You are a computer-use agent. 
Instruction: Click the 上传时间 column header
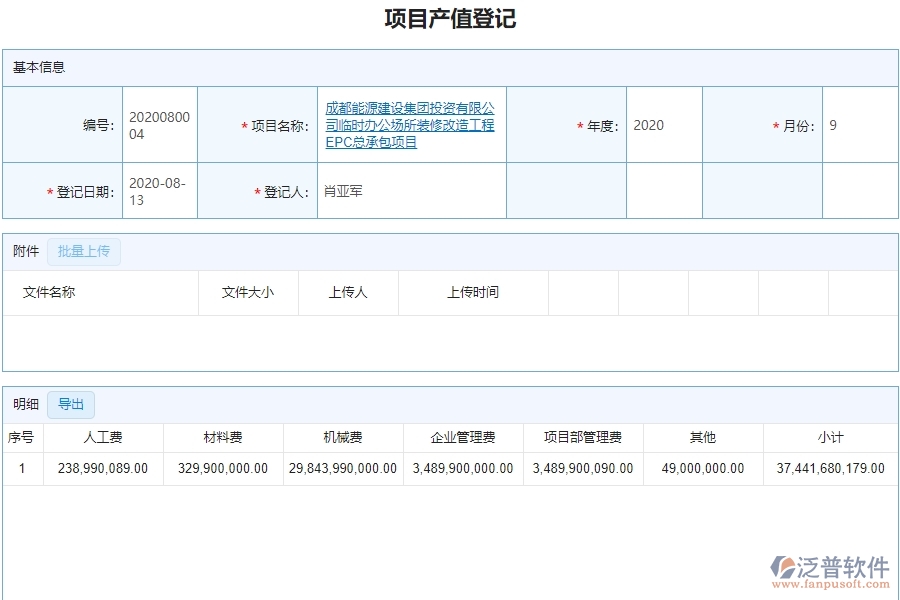(x=472, y=292)
